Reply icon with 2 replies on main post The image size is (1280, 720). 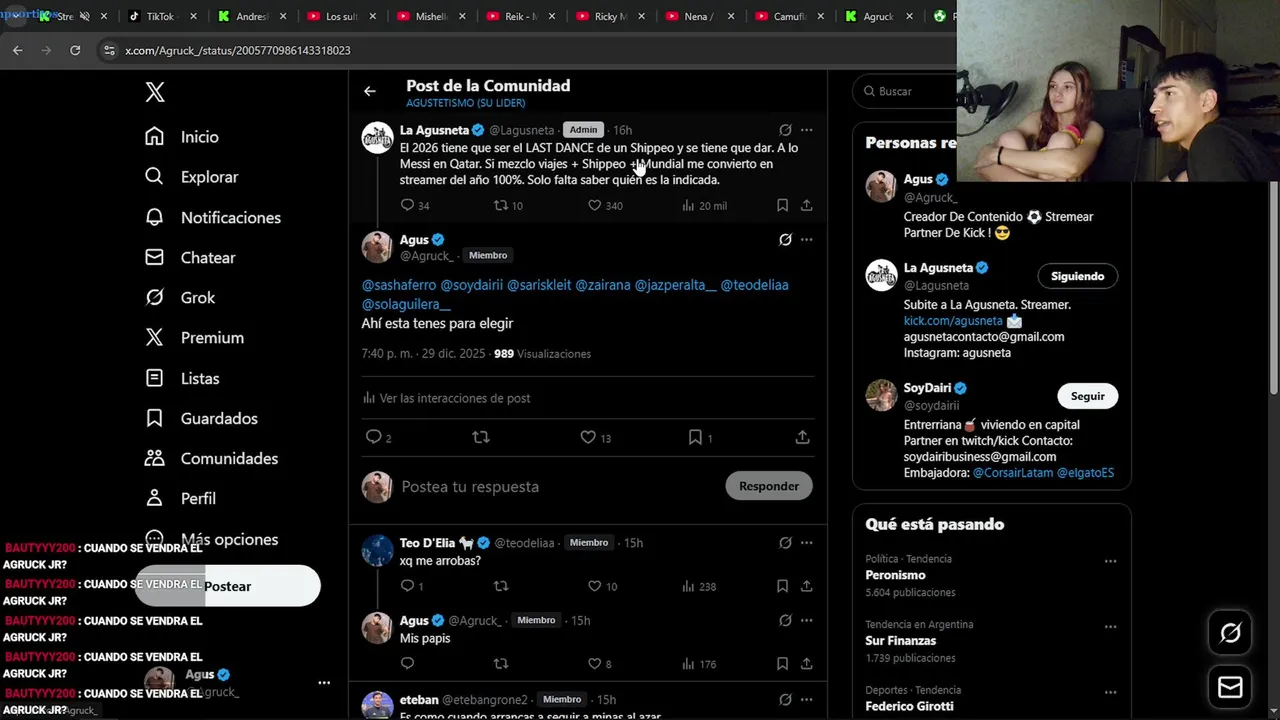[378, 437]
